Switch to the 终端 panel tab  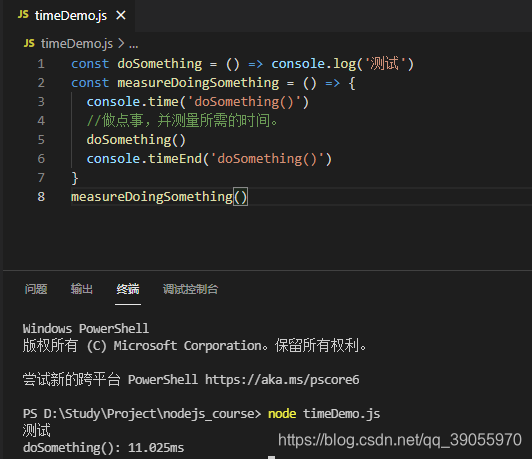(128, 289)
